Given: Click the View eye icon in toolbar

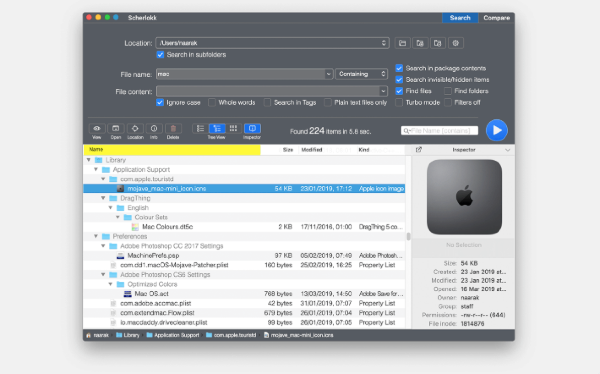Looking at the screenshot, I should 97,129.
